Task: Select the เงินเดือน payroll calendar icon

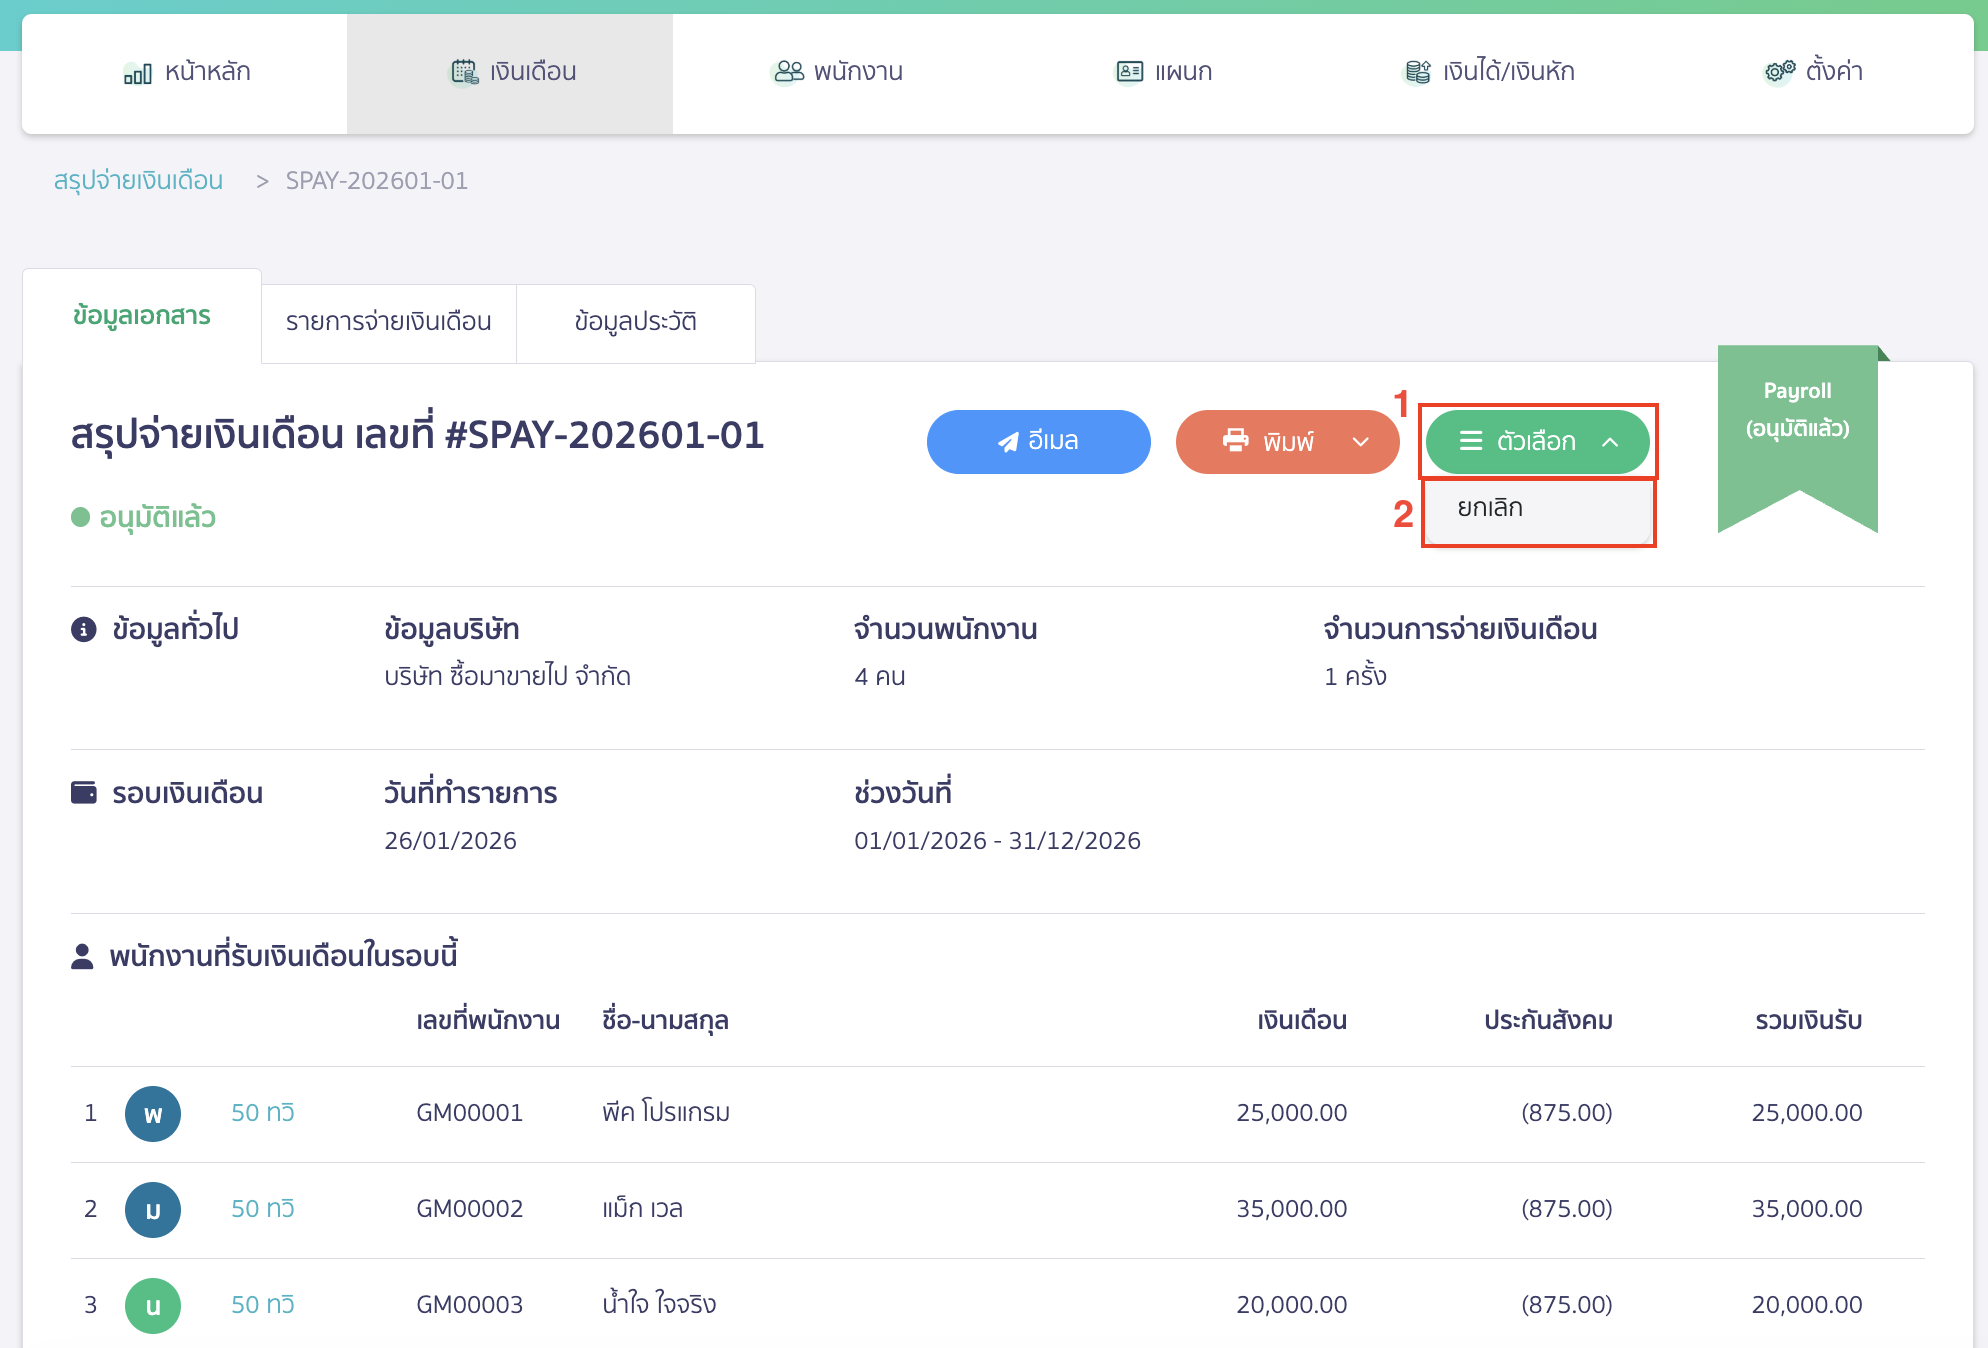Action: coord(463,70)
